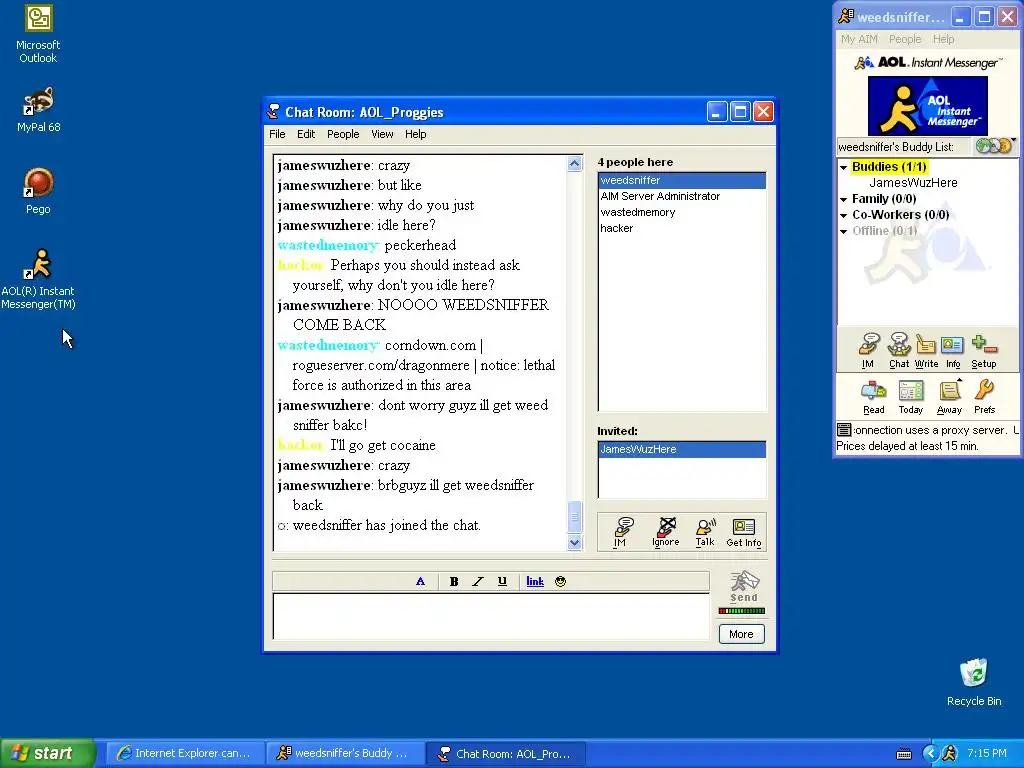Collapse the Co-Workers (0/0) group
This screenshot has width=1024, height=768.
[x=844, y=215]
